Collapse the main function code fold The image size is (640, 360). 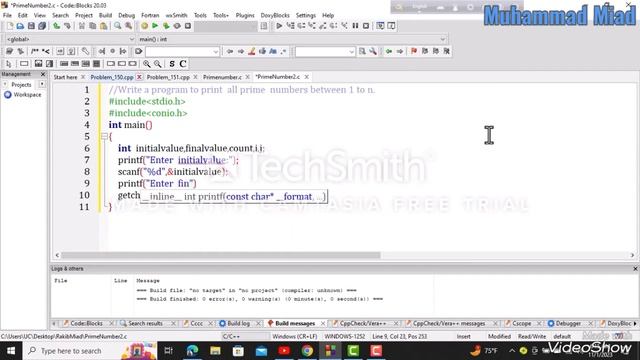click(x=104, y=136)
